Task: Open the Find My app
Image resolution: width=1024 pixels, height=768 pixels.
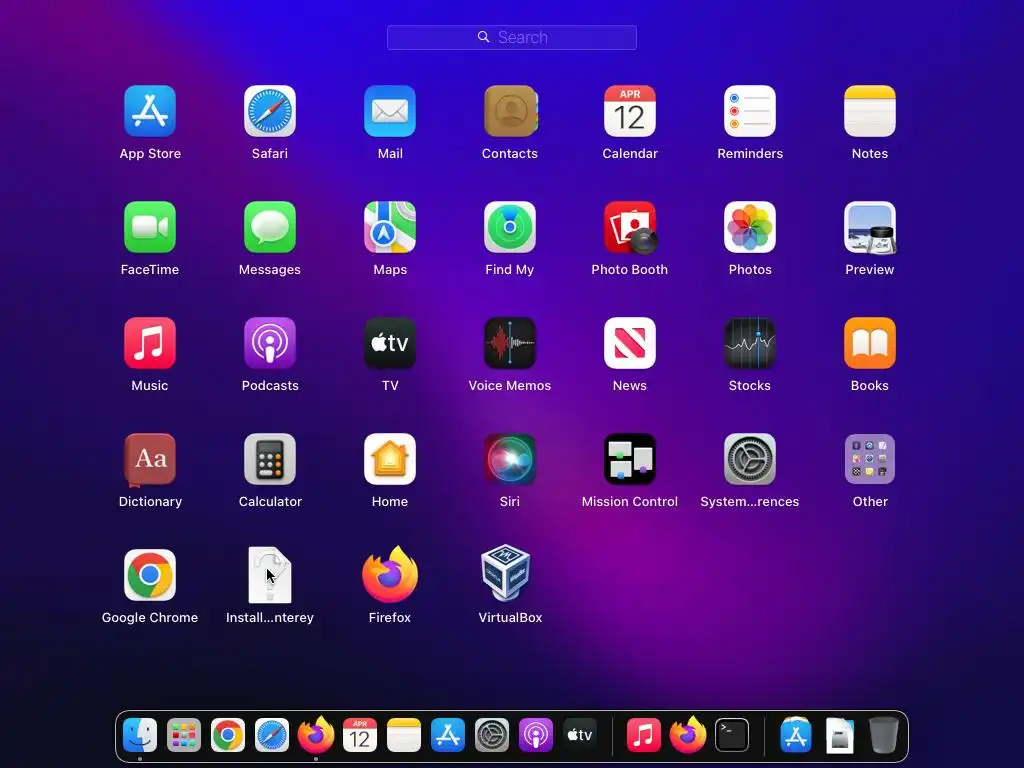Action: coord(510,227)
